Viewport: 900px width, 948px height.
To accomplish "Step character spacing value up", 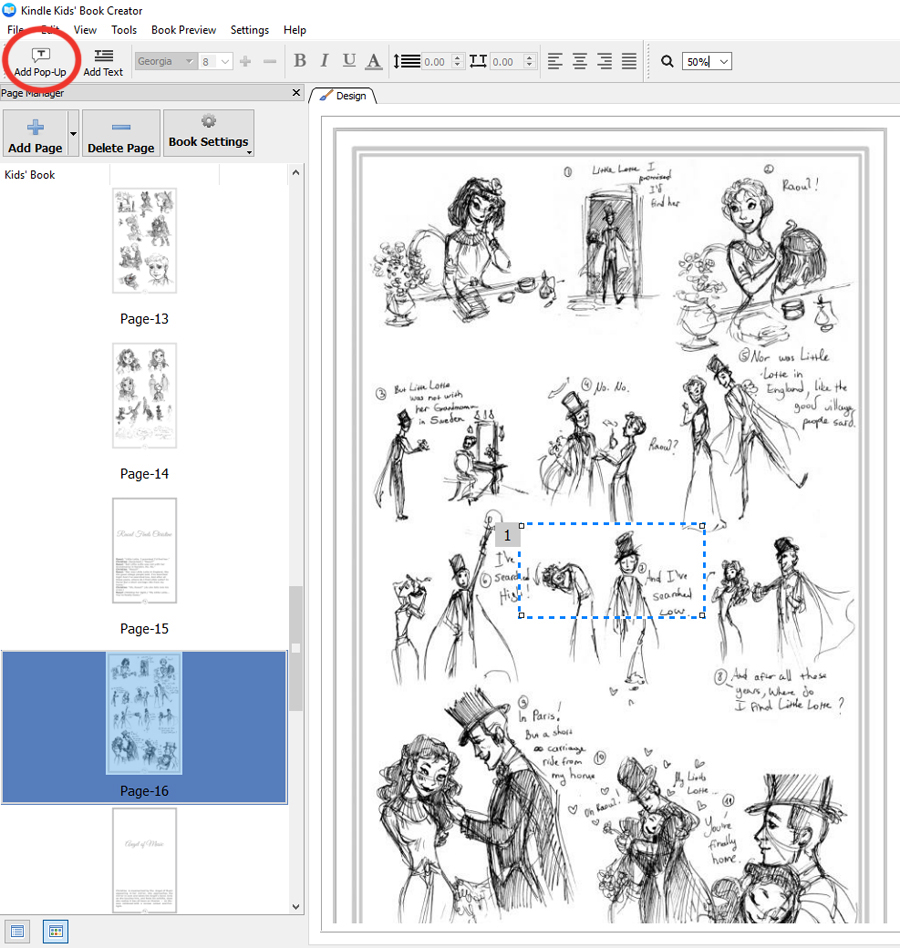I will (x=529, y=57).
